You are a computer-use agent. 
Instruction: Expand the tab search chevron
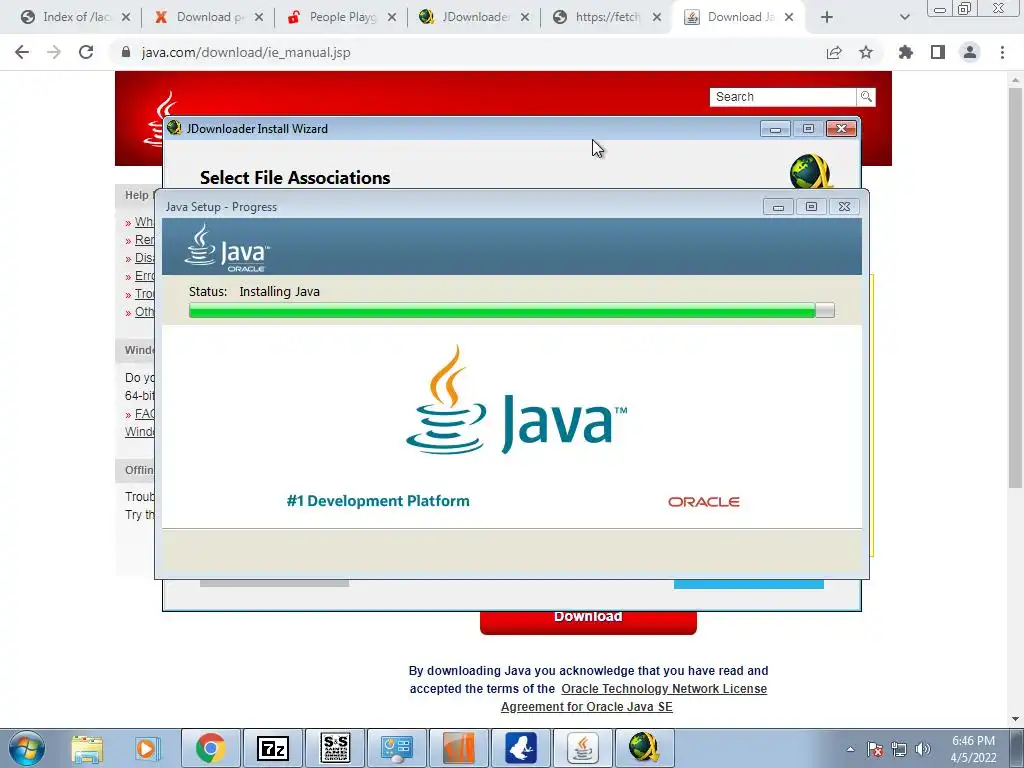point(904,17)
